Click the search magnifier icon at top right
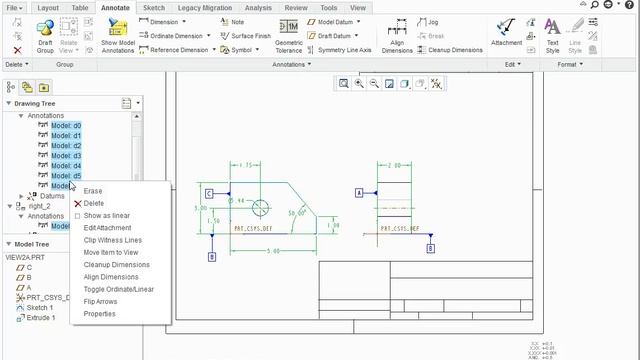 pyautogui.click(x=595, y=5)
